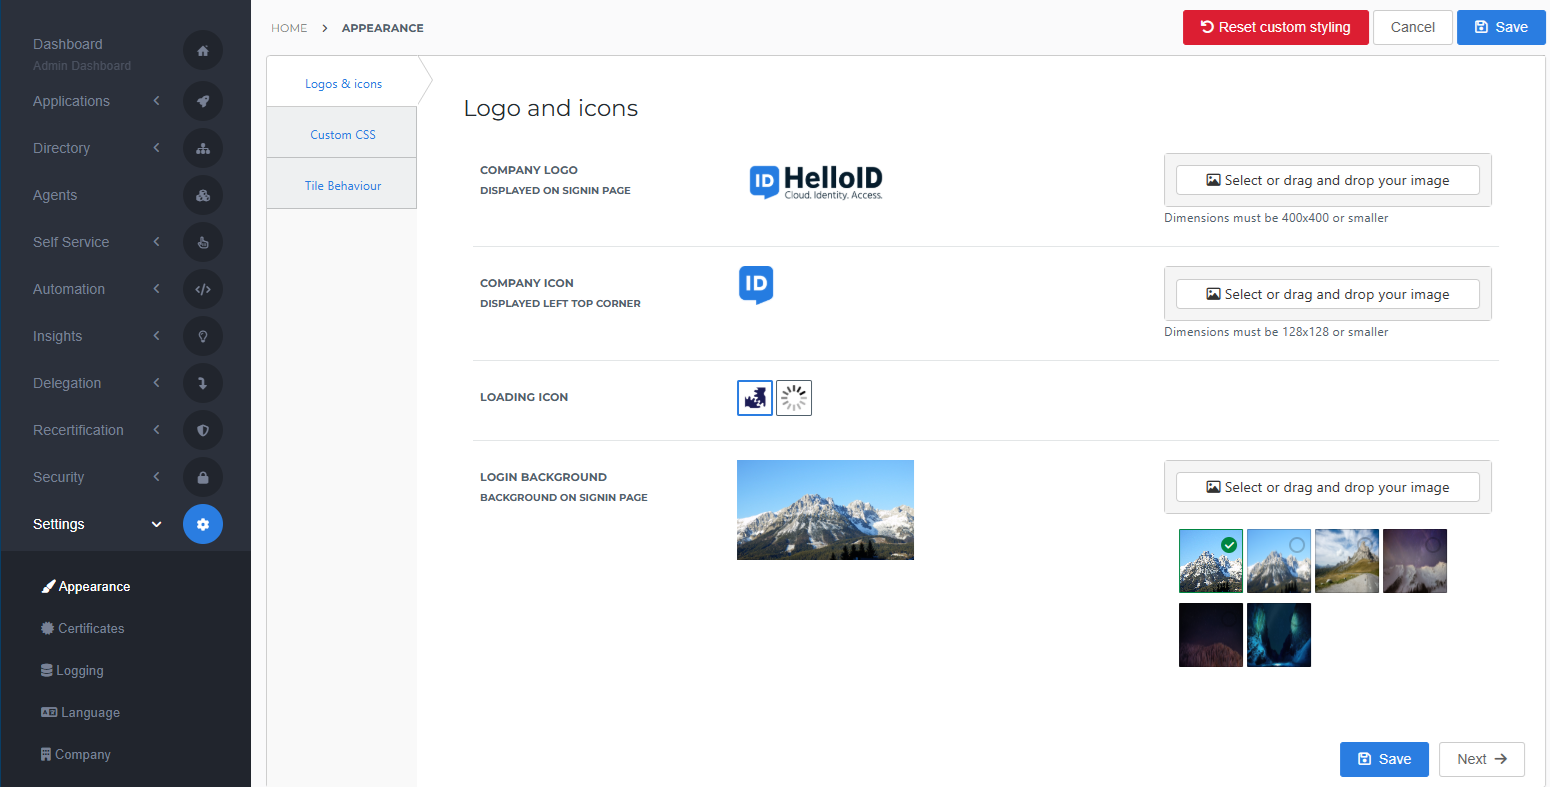Expand the Applications menu chevron
The image size is (1550, 787).
tap(156, 101)
